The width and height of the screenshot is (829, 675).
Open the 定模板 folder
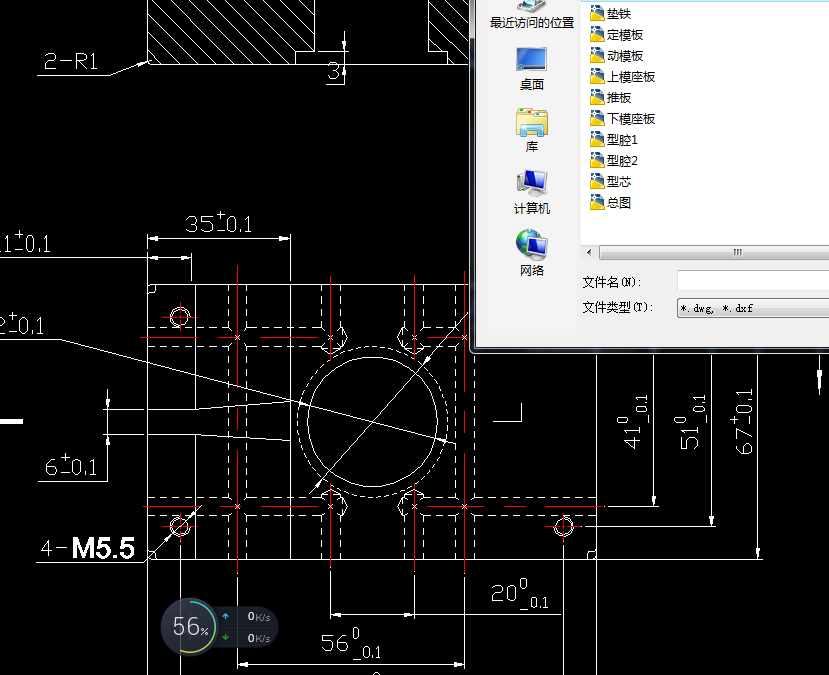click(x=616, y=34)
